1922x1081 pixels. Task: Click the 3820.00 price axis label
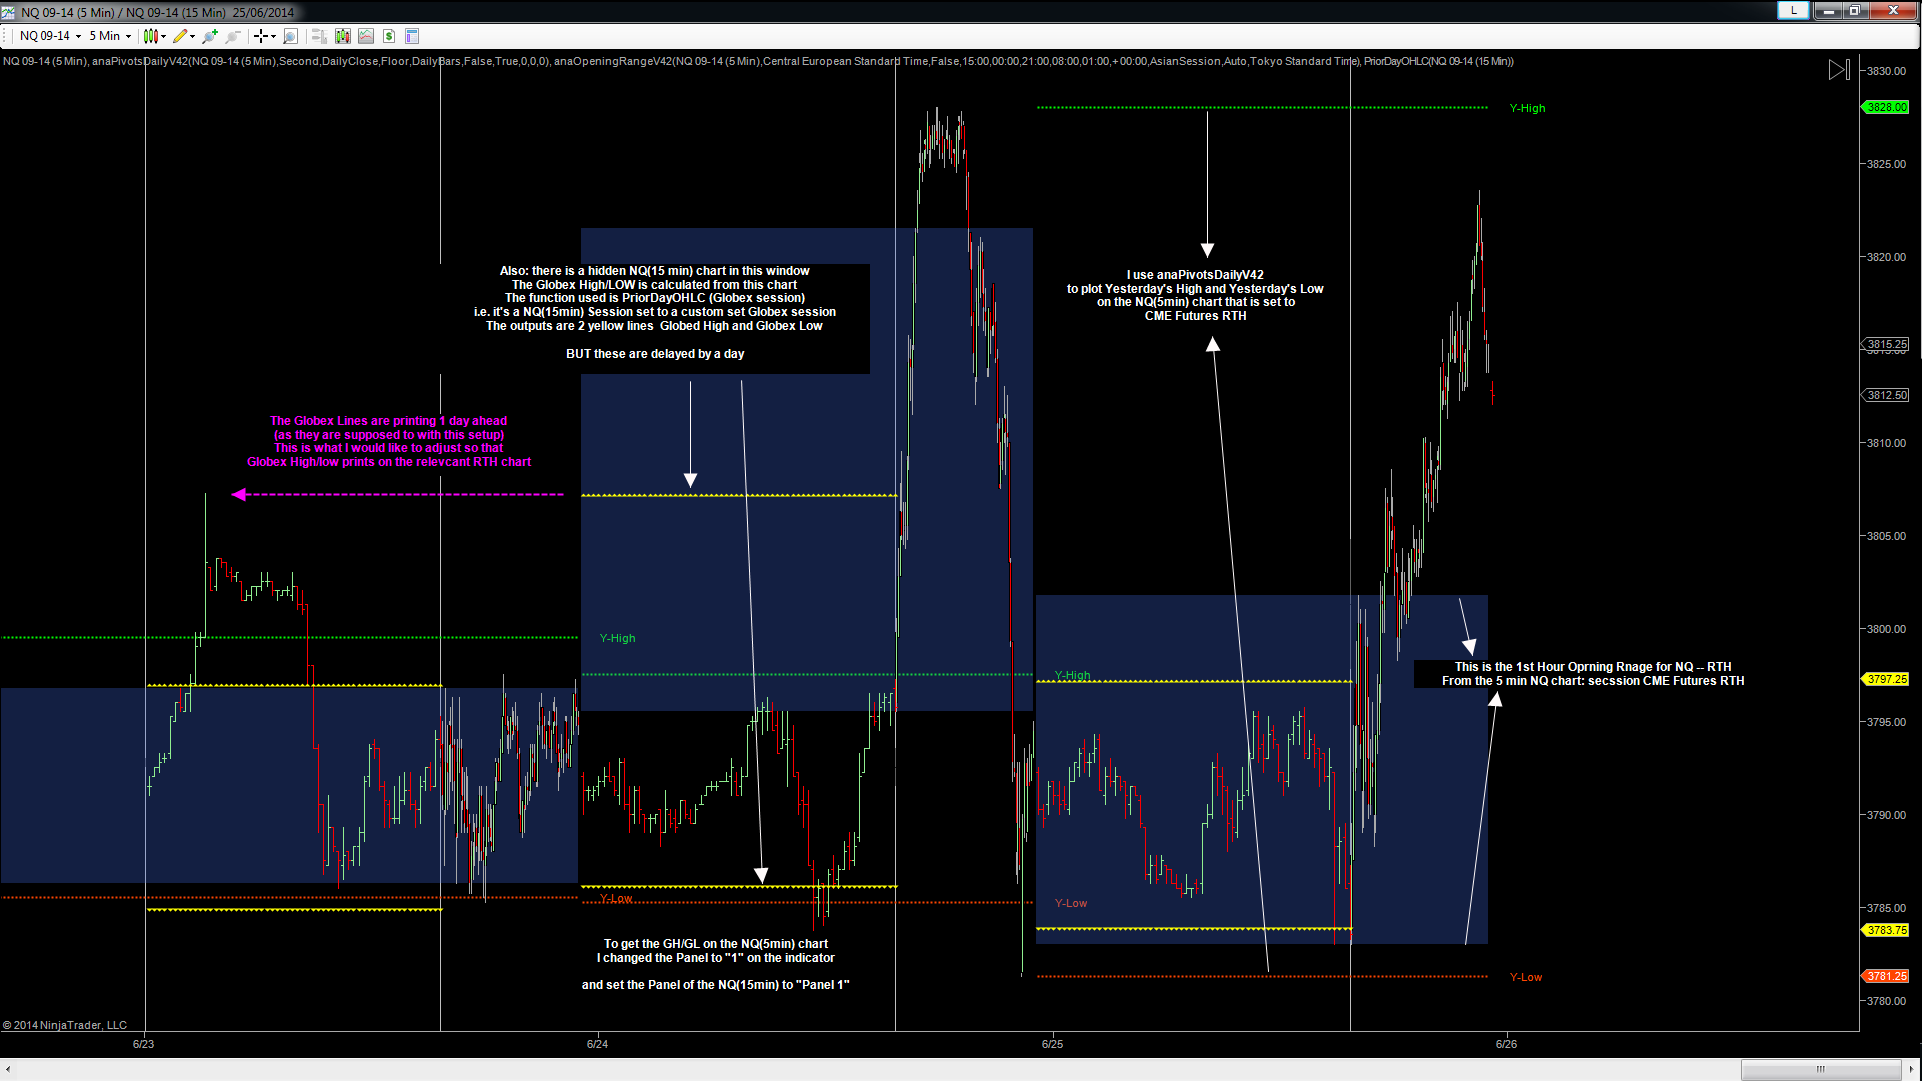click(1886, 257)
